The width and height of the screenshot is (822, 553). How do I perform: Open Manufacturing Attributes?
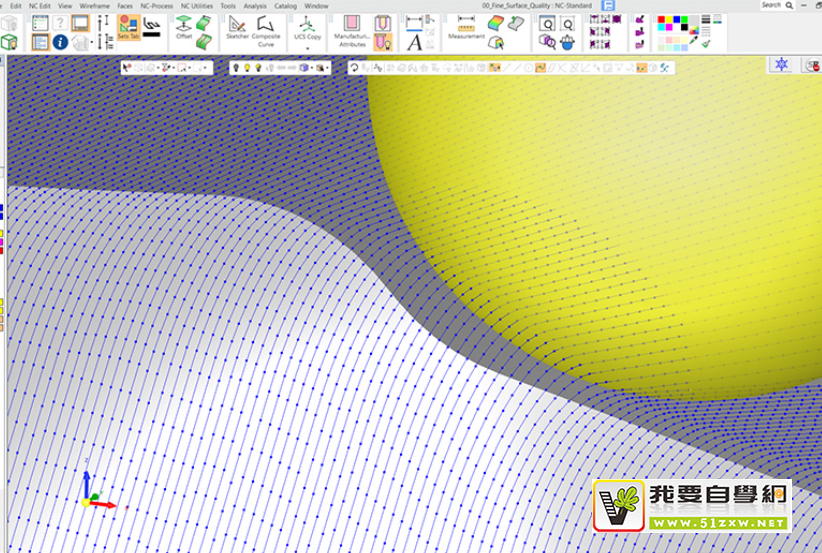(351, 28)
